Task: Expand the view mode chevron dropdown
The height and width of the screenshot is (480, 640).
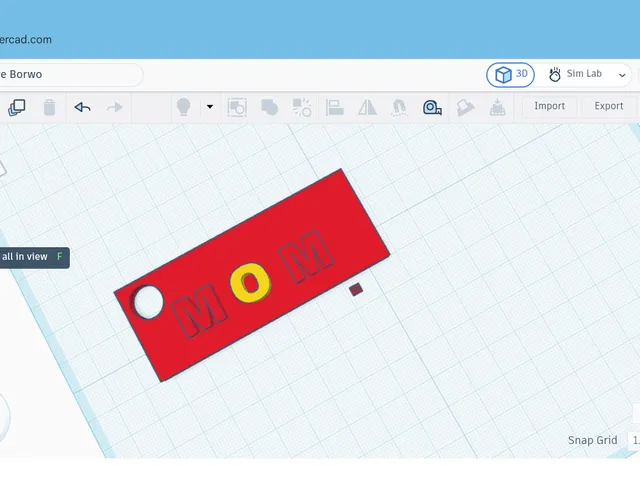Action: pos(622,75)
